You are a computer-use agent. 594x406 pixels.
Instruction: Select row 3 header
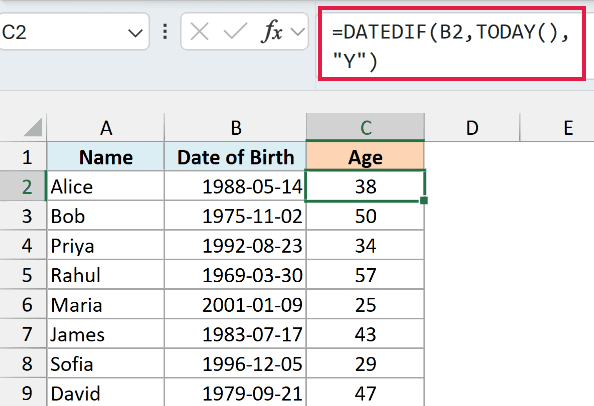23,215
